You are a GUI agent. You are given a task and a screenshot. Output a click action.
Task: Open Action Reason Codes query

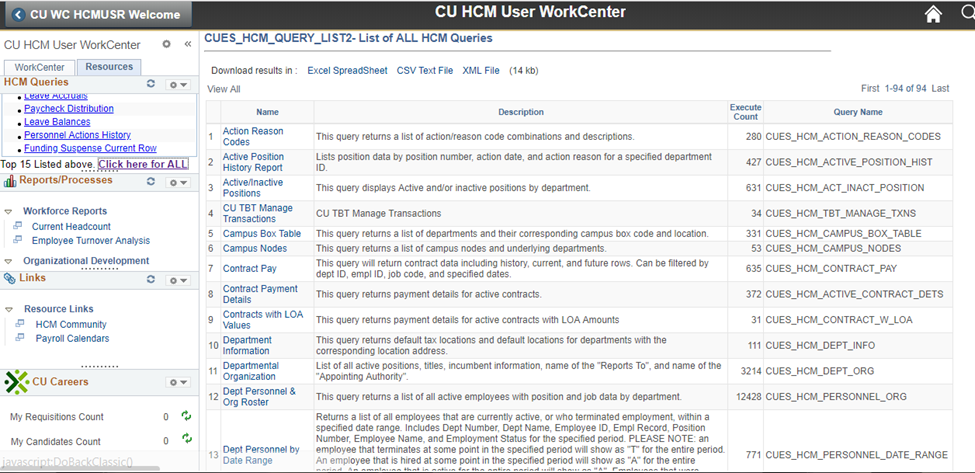(x=253, y=137)
